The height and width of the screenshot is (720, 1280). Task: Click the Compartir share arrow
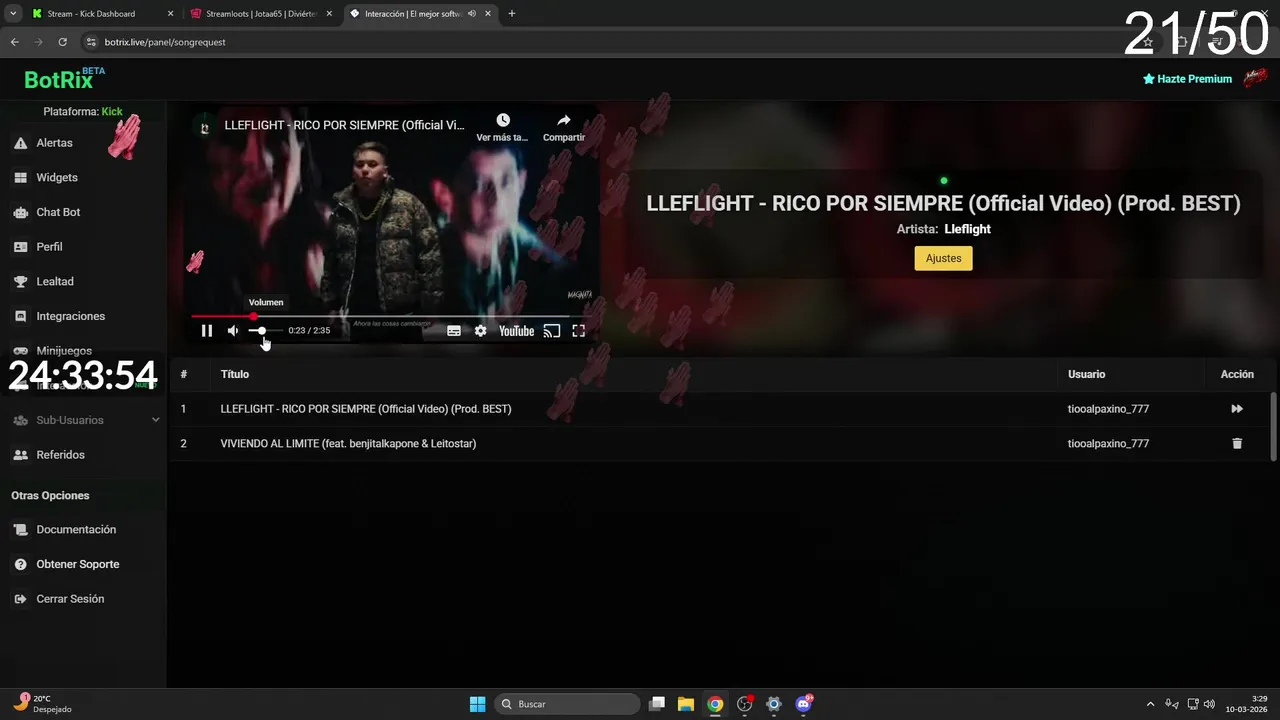[564, 120]
